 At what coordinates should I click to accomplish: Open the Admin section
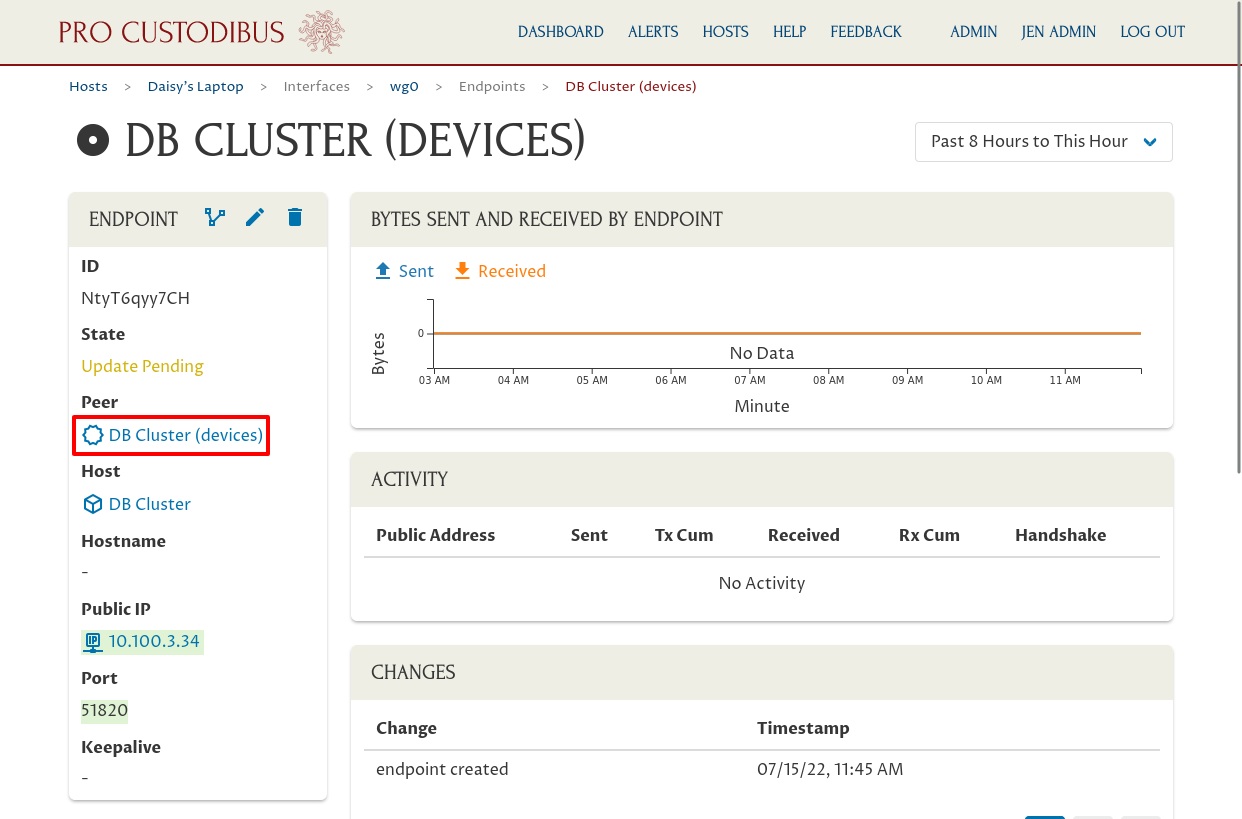974,32
